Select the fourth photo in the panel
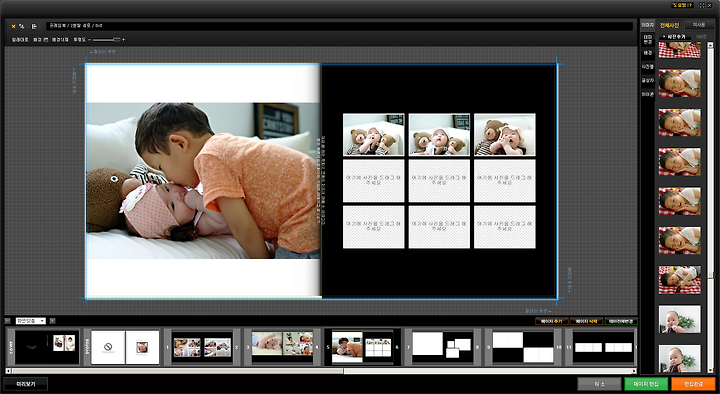Viewport: 720px width, 394px height. click(680, 162)
